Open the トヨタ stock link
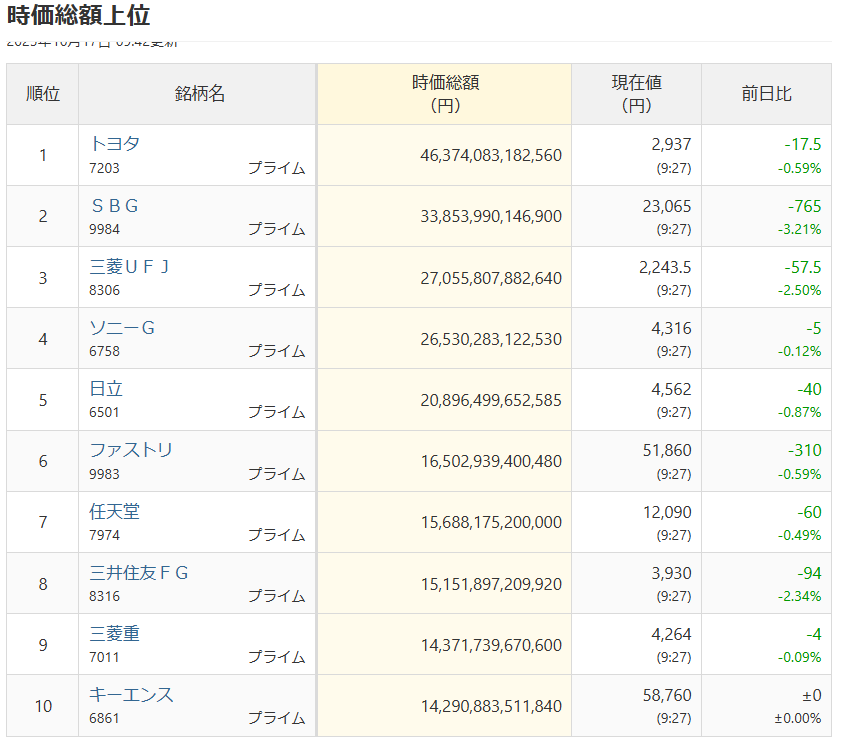Image resolution: width=844 pixels, height=737 pixels. 115,144
